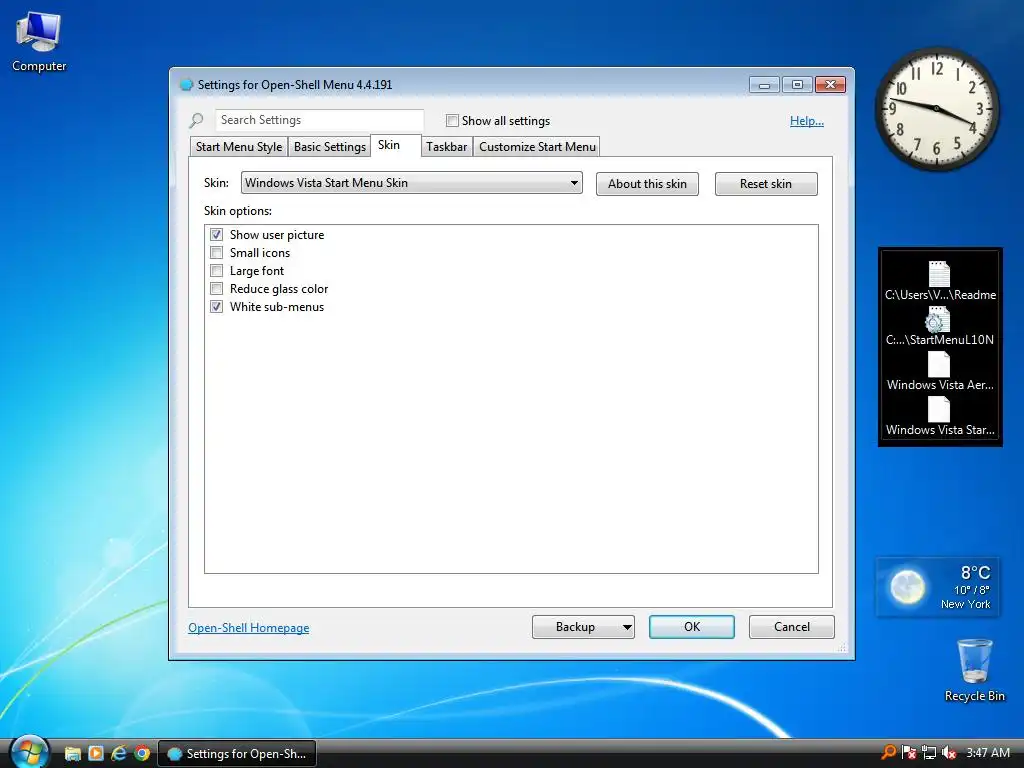Click the search magnifier in the tray
Image resolution: width=1024 pixels, height=768 pixels.
(888, 752)
